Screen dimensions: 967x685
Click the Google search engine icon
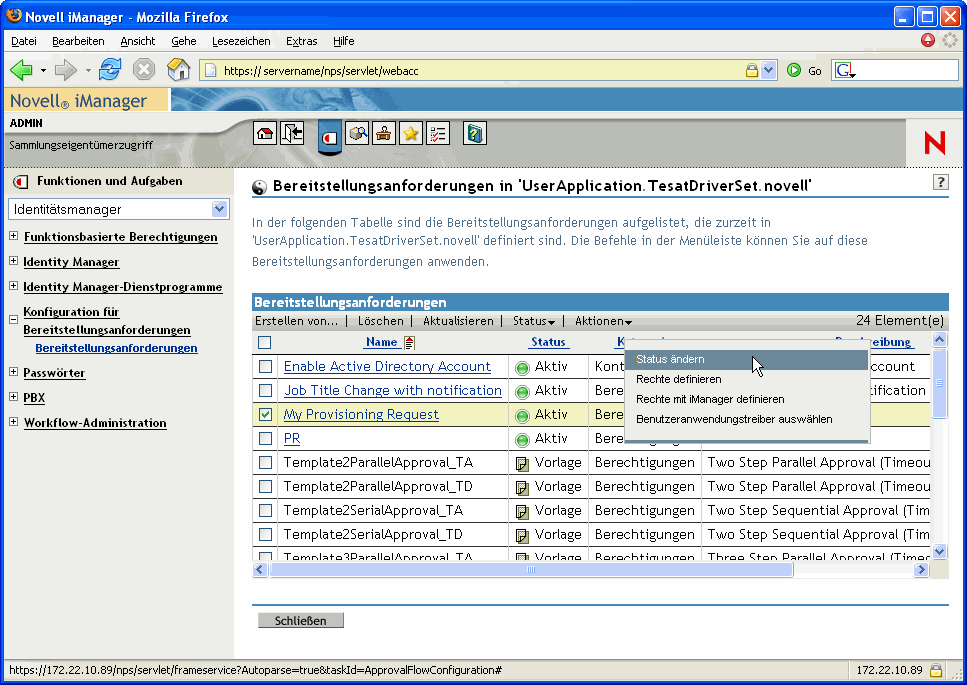[844, 70]
